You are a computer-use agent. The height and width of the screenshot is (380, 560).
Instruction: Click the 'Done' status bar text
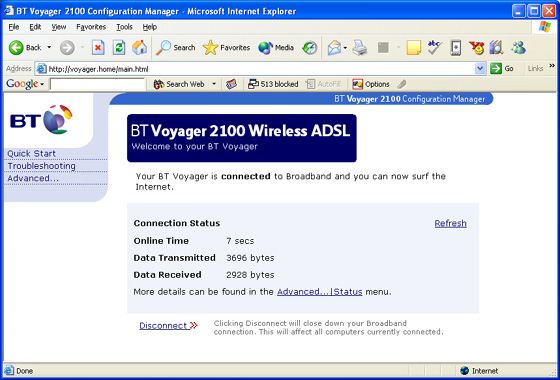click(x=24, y=371)
